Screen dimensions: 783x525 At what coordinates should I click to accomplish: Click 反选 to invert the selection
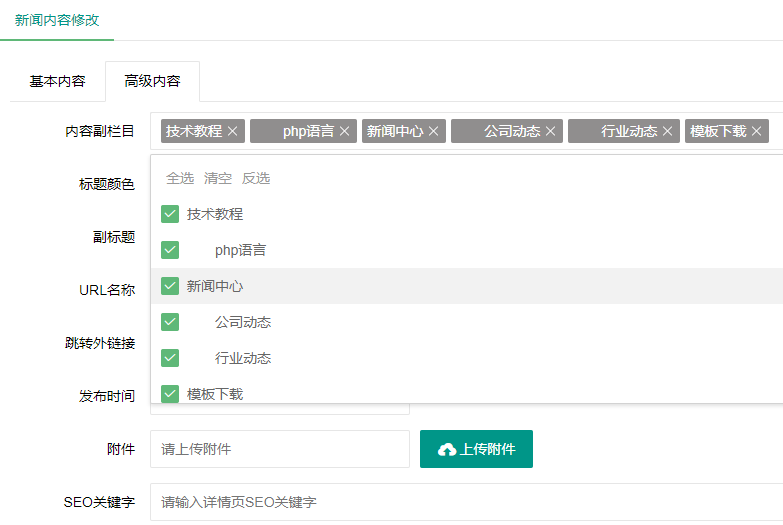(256, 178)
